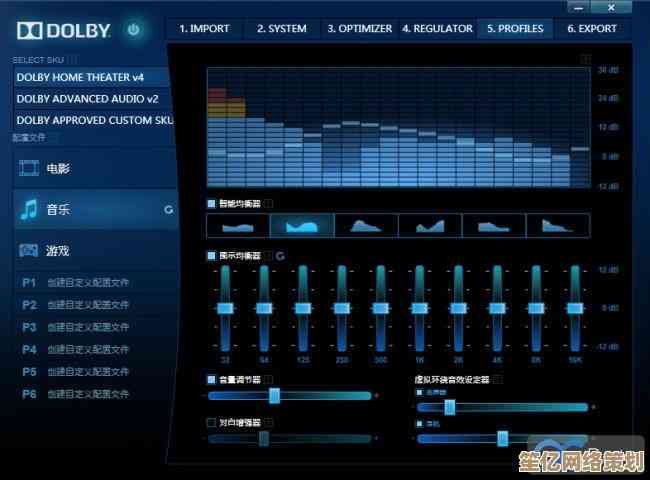Choose the third intelligent equalizer preset shape
This screenshot has width=650, height=480.
(x=367, y=226)
